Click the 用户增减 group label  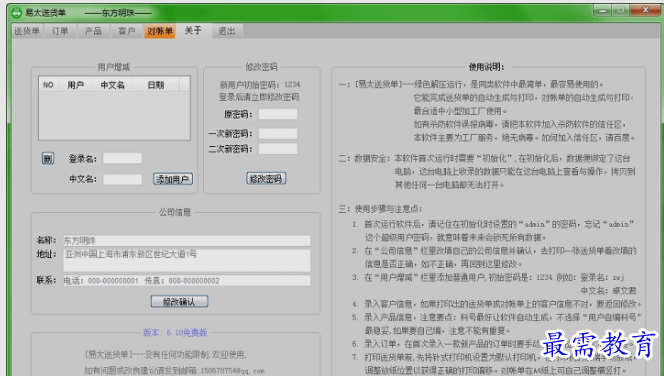tap(113, 67)
